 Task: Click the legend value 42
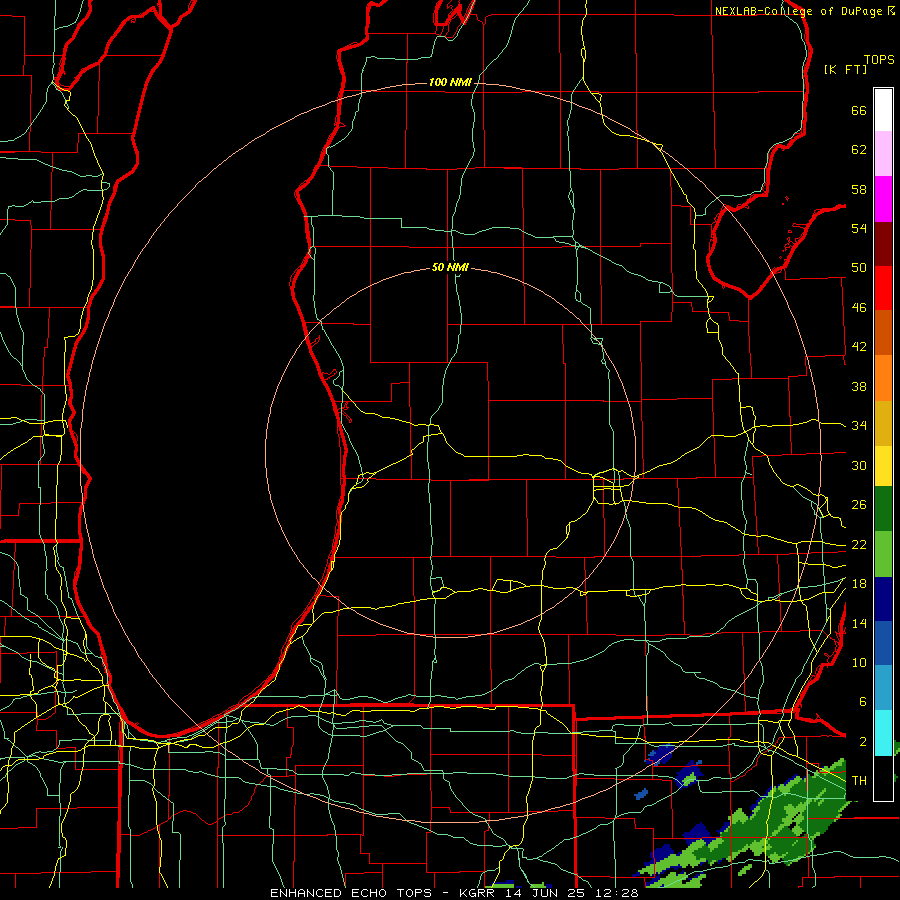click(859, 347)
